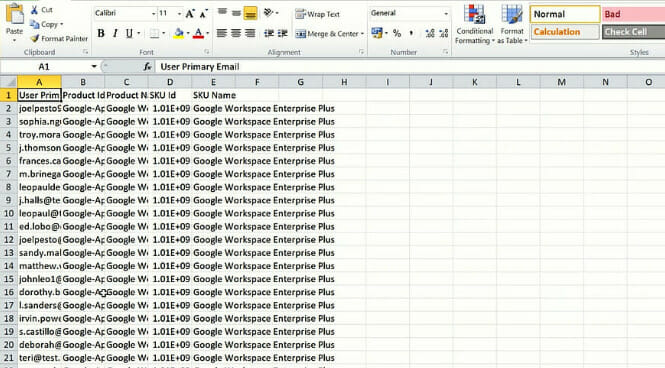This screenshot has height=368, width=665.
Task: Click the Orientation text rotation icon
Action: 268,13
